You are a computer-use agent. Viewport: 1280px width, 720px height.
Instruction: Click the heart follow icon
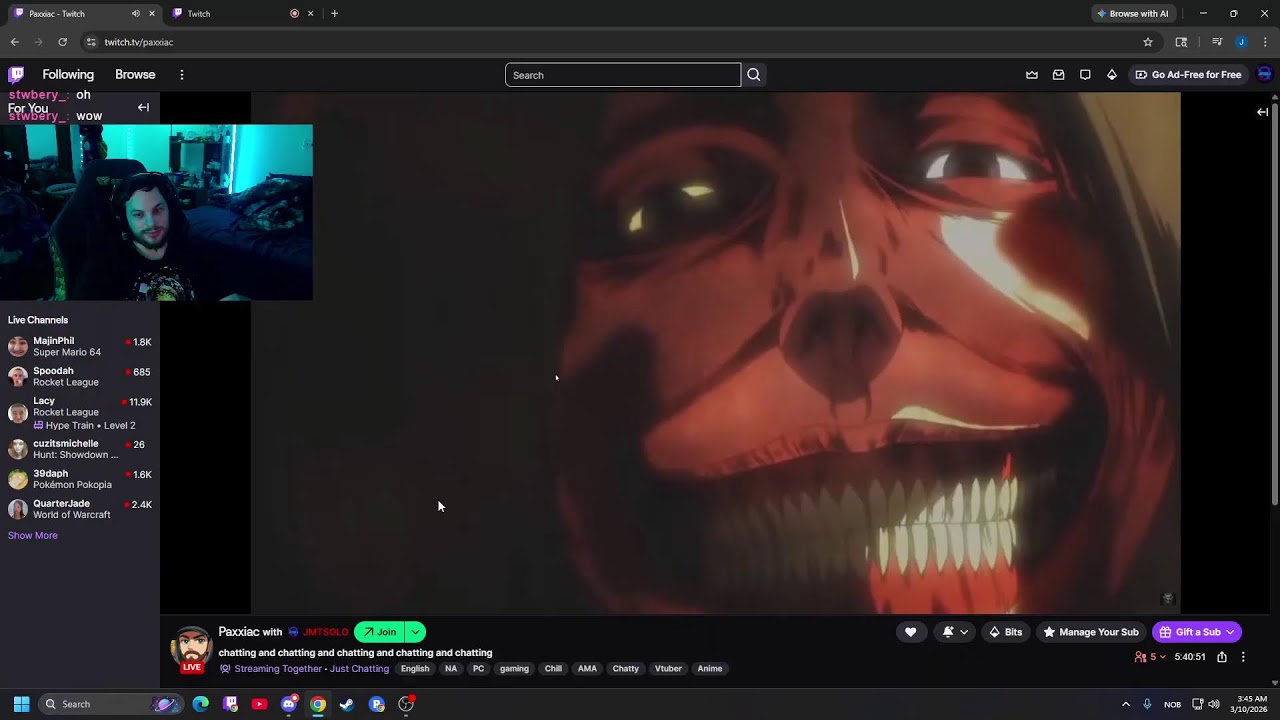(910, 632)
